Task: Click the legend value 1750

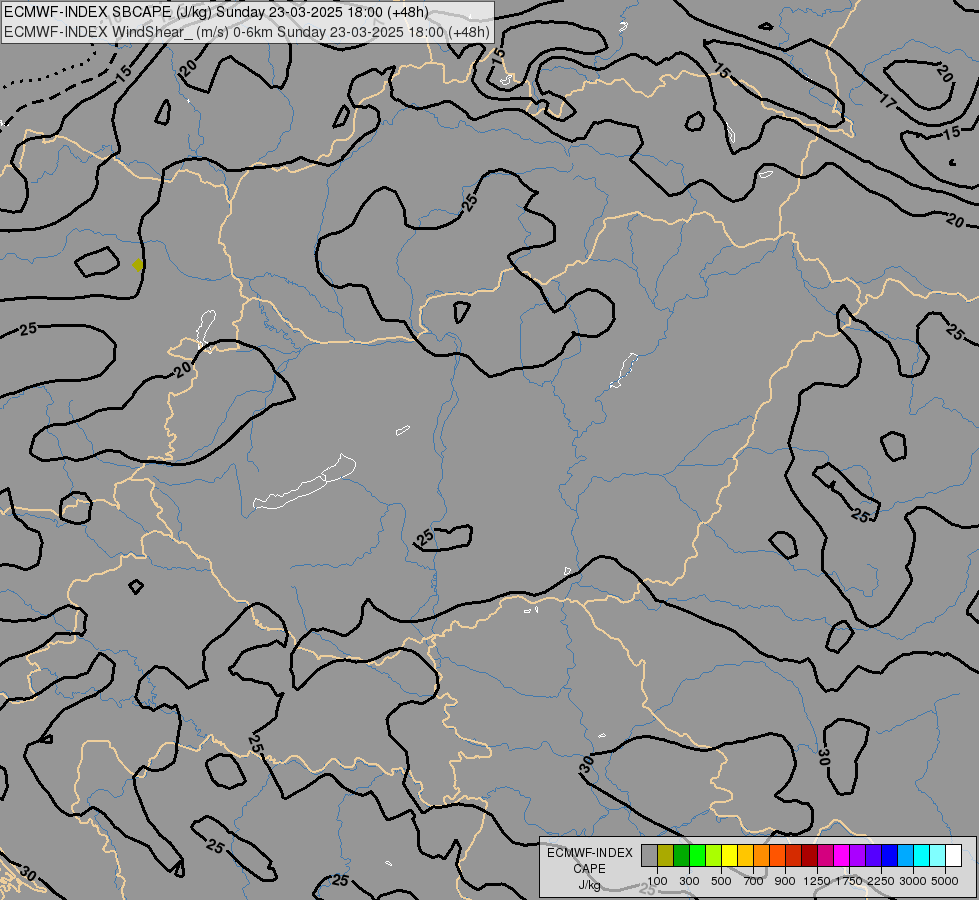Action: [849, 881]
